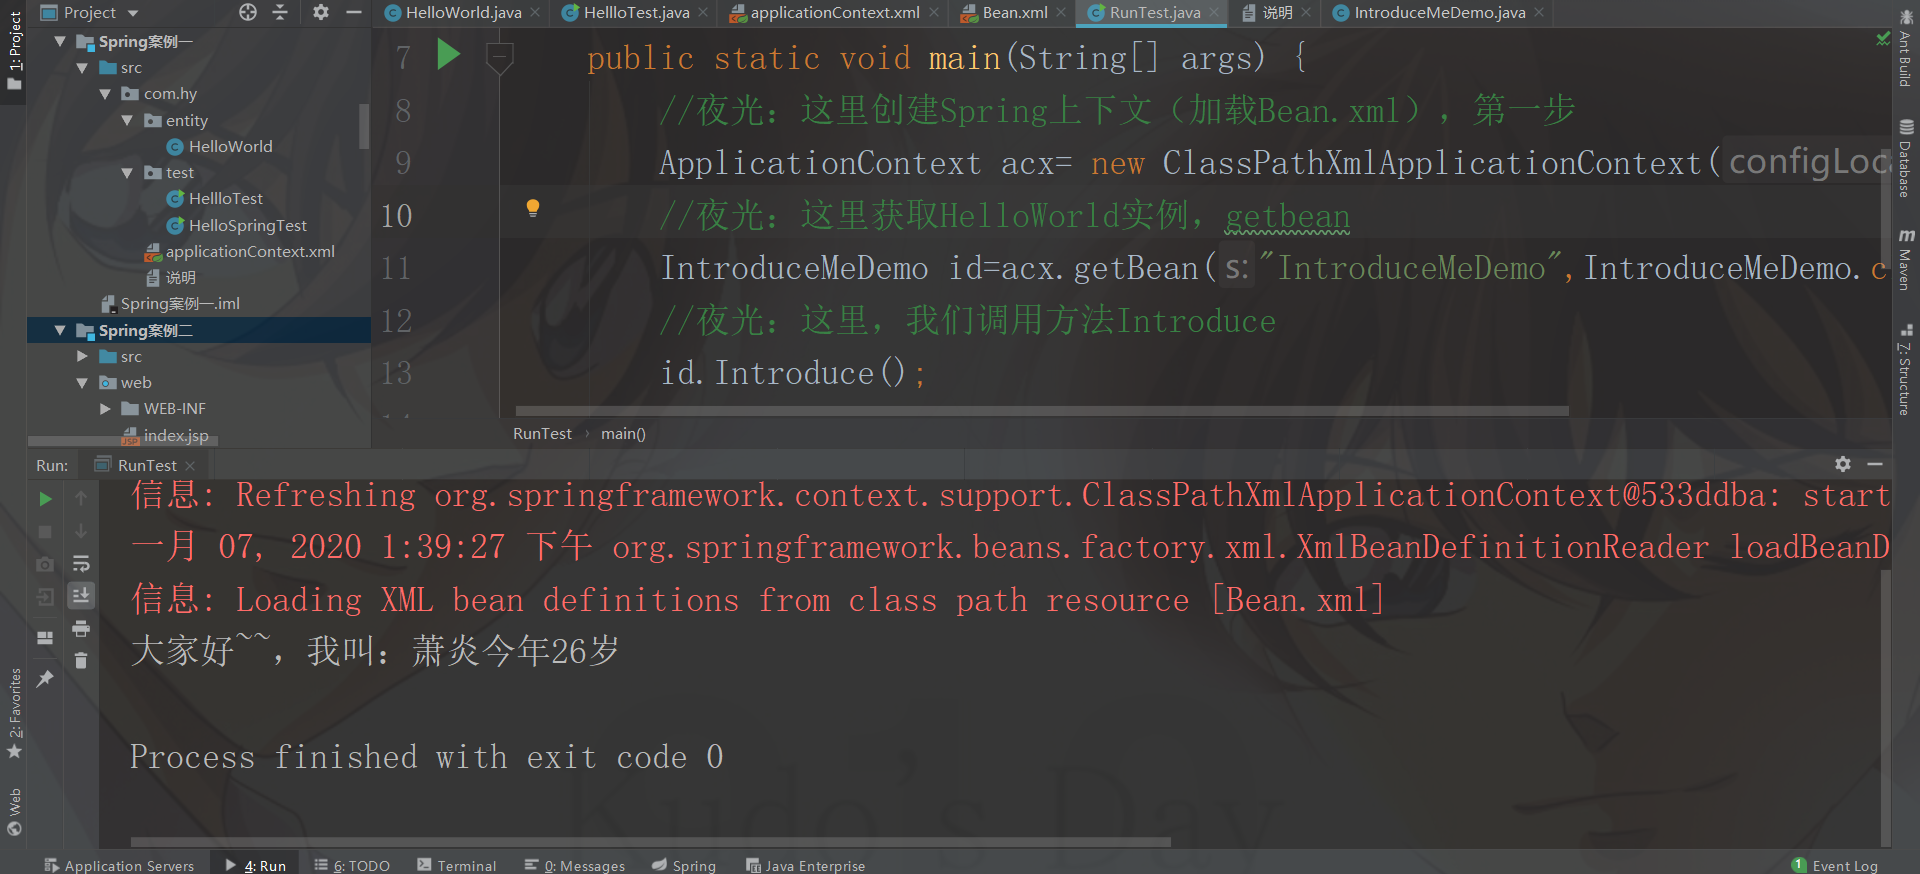Open the Event Log
1920x874 pixels.
tap(1835, 865)
